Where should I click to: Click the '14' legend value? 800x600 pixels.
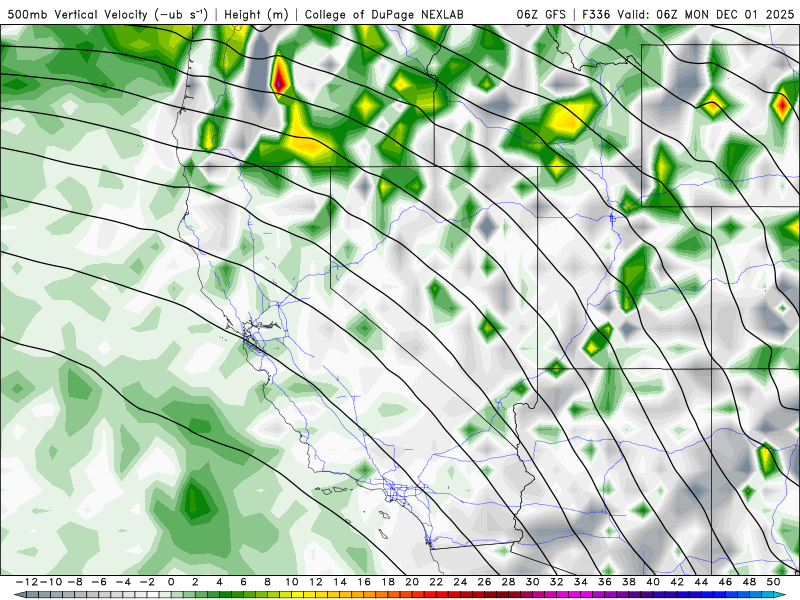[340, 582]
